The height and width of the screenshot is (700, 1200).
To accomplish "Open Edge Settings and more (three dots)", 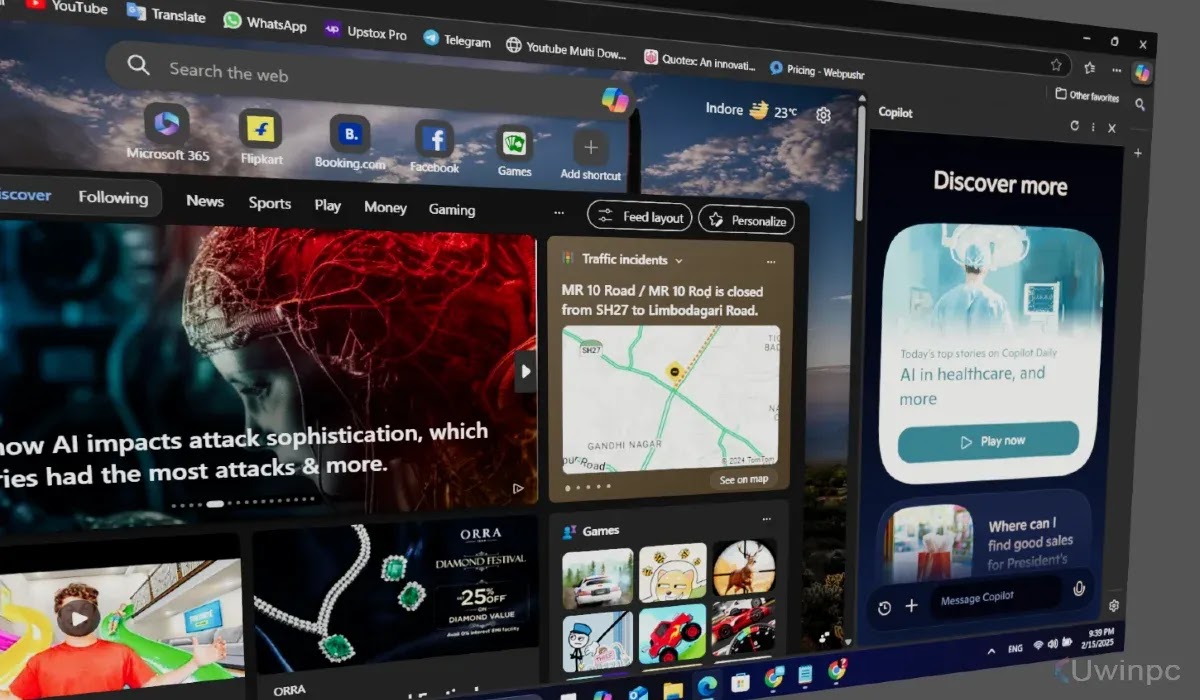I will (x=1116, y=70).
